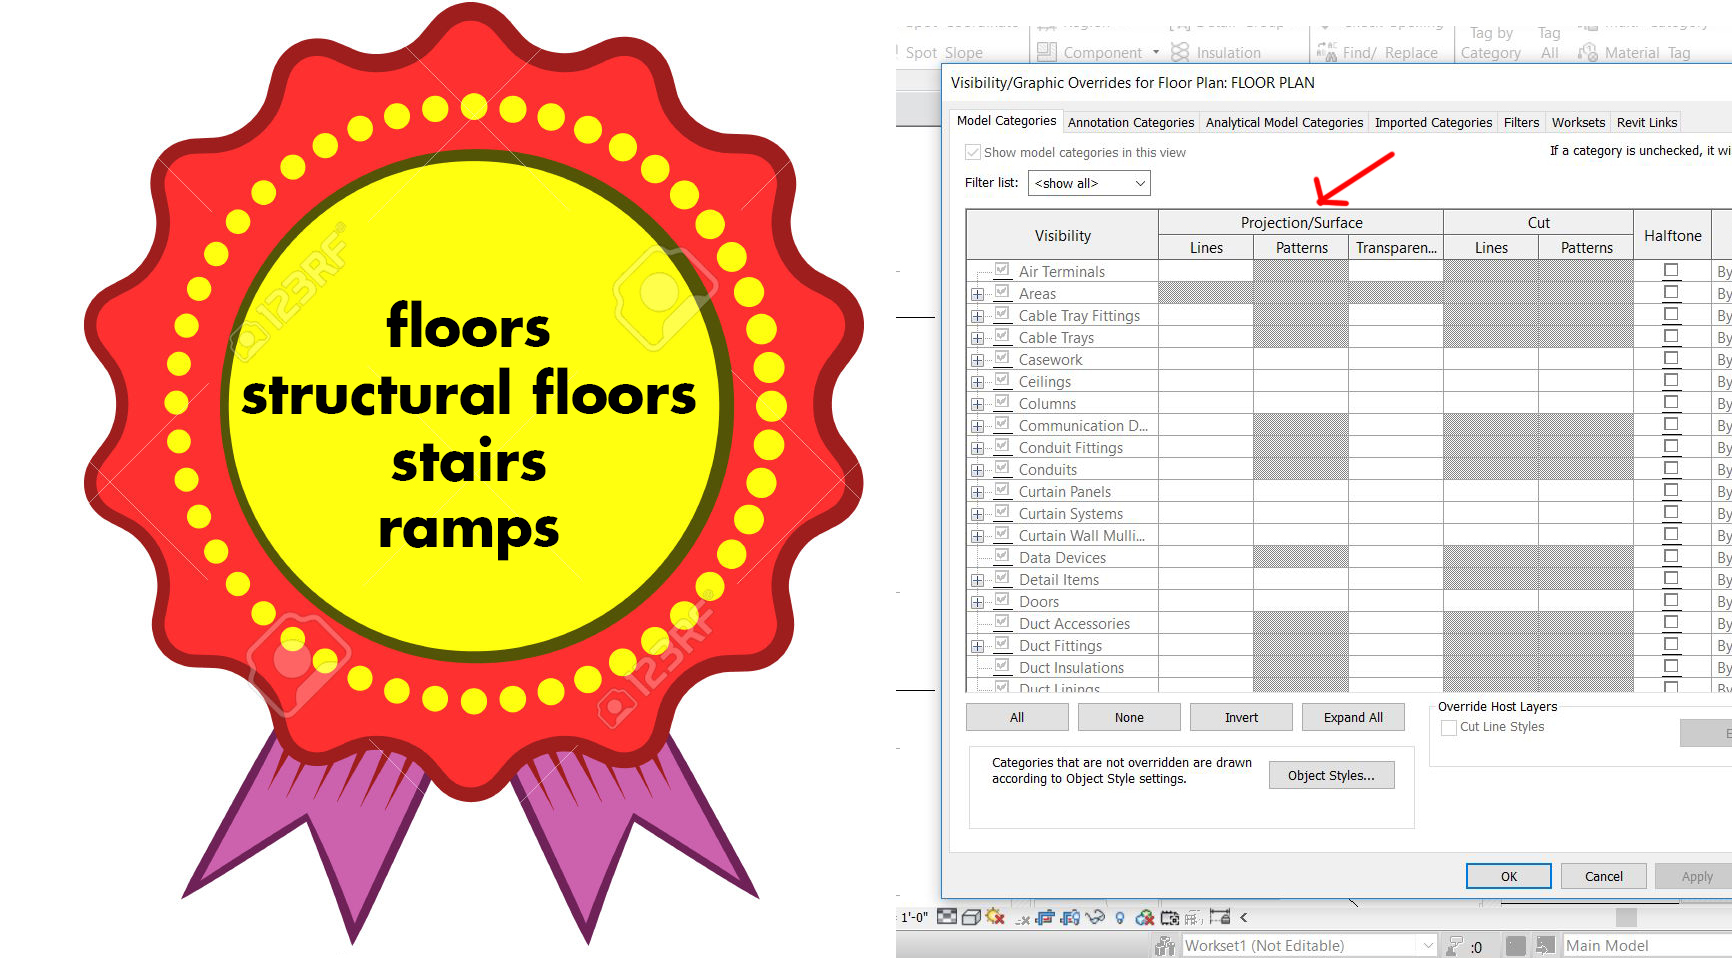
Task: Click the Tag by Category ribbon button
Action: 1491,43
